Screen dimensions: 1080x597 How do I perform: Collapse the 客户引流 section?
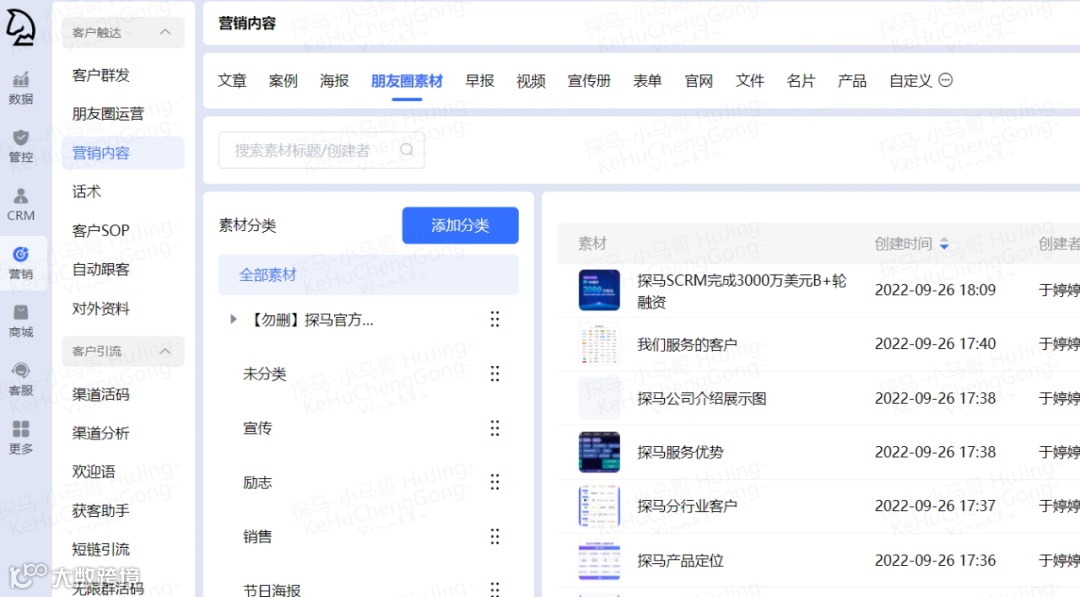coord(165,351)
